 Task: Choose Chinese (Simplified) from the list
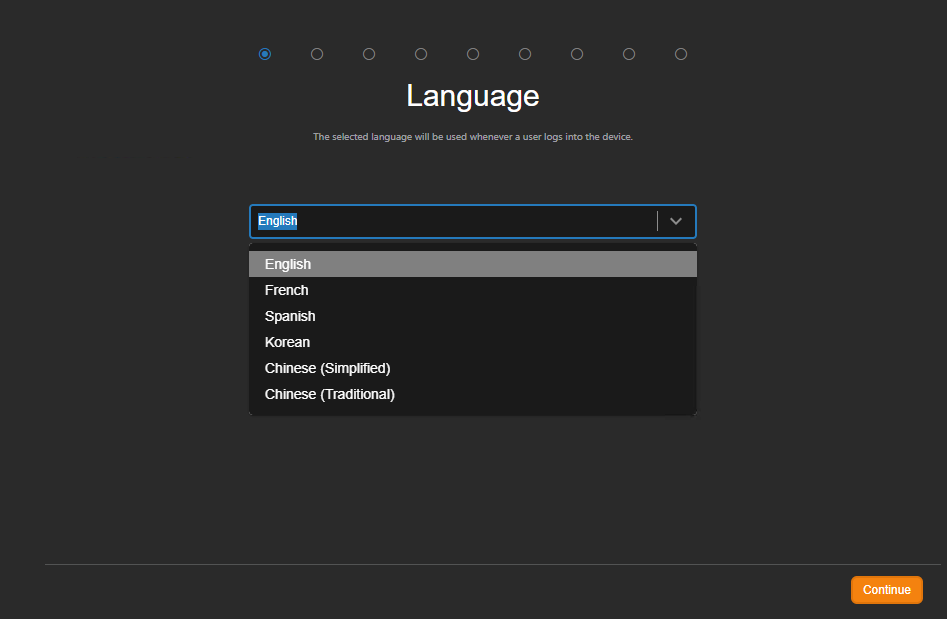[x=473, y=368]
